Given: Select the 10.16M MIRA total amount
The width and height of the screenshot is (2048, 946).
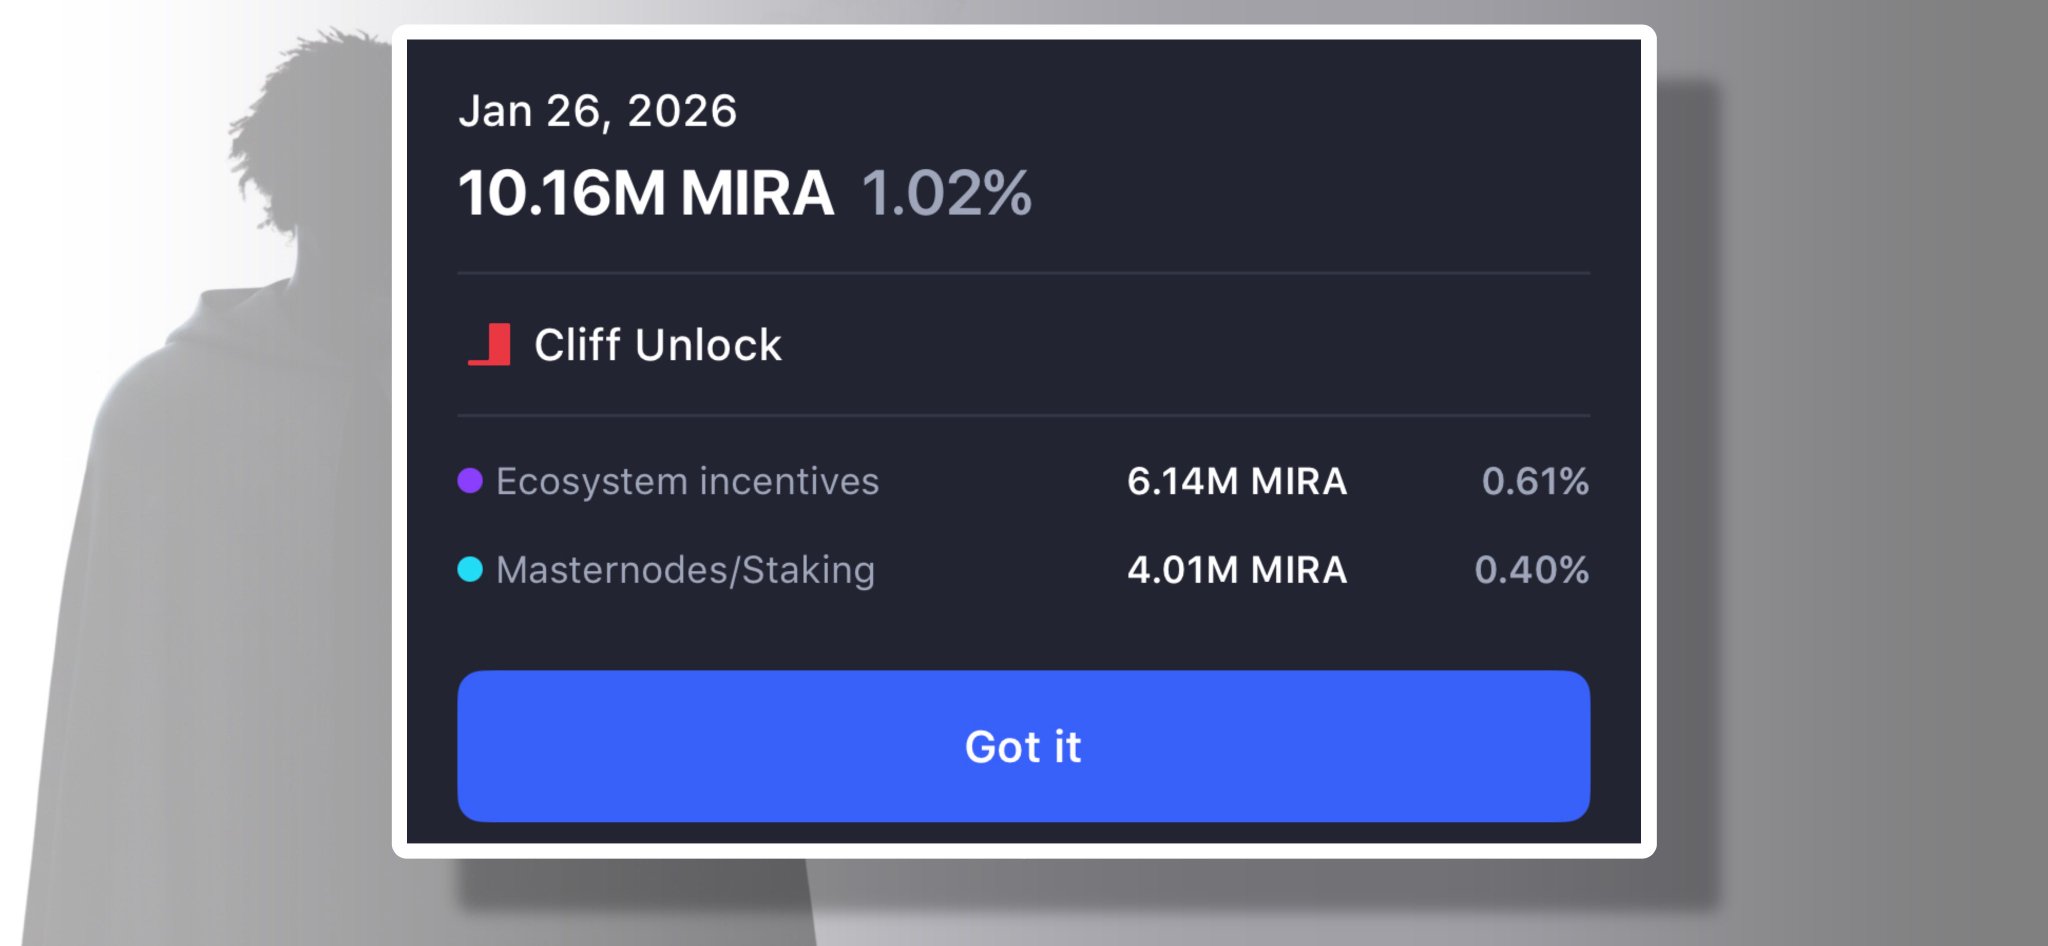Looking at the screenshot, I should [x=645, y=192].
